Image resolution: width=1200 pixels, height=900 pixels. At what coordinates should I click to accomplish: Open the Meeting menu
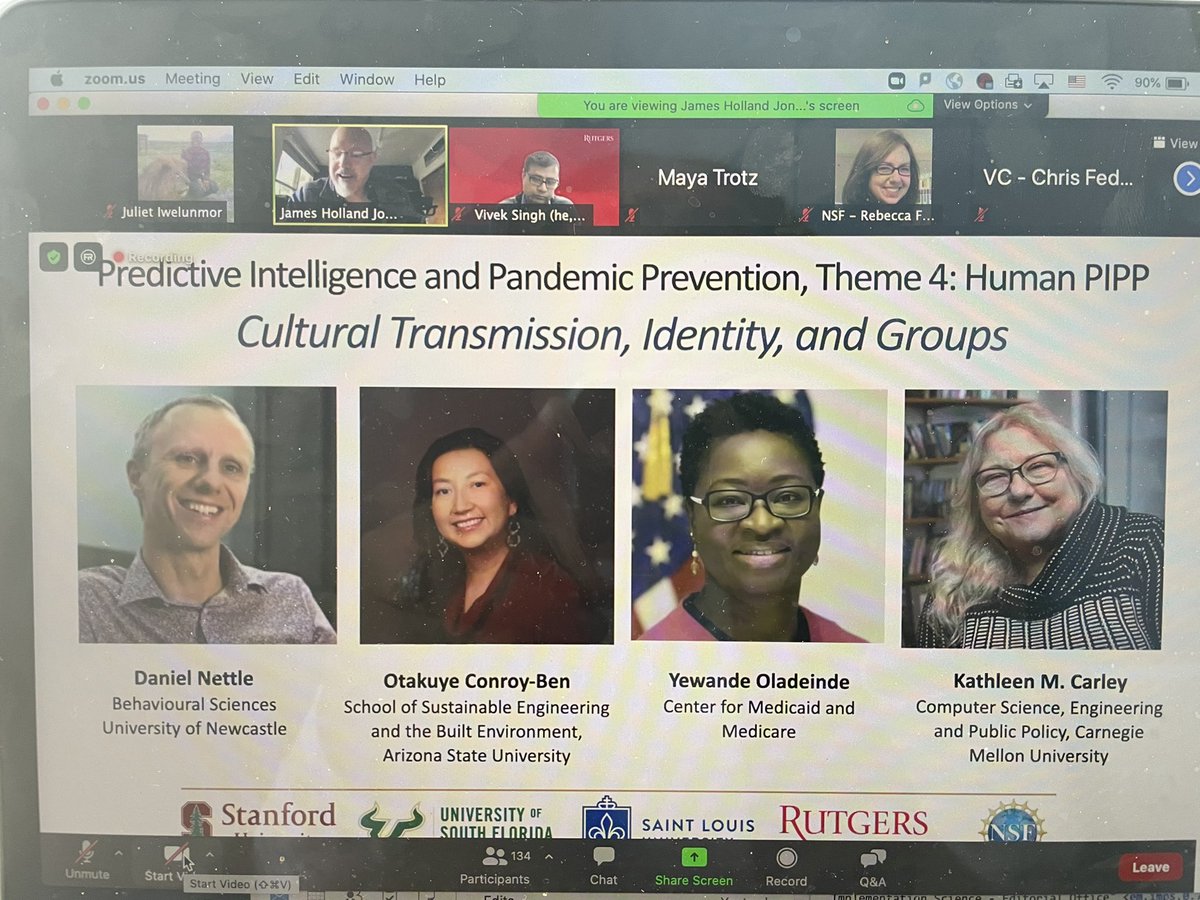192,79
